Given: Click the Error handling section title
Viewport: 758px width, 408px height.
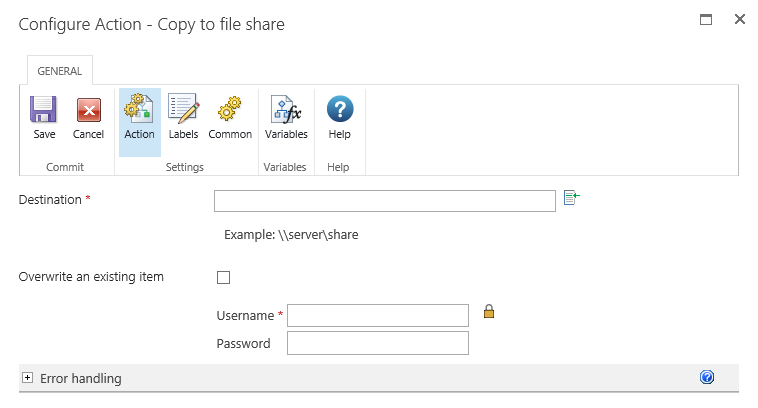Looking at the screenshot, I should (x=81, y=378).
